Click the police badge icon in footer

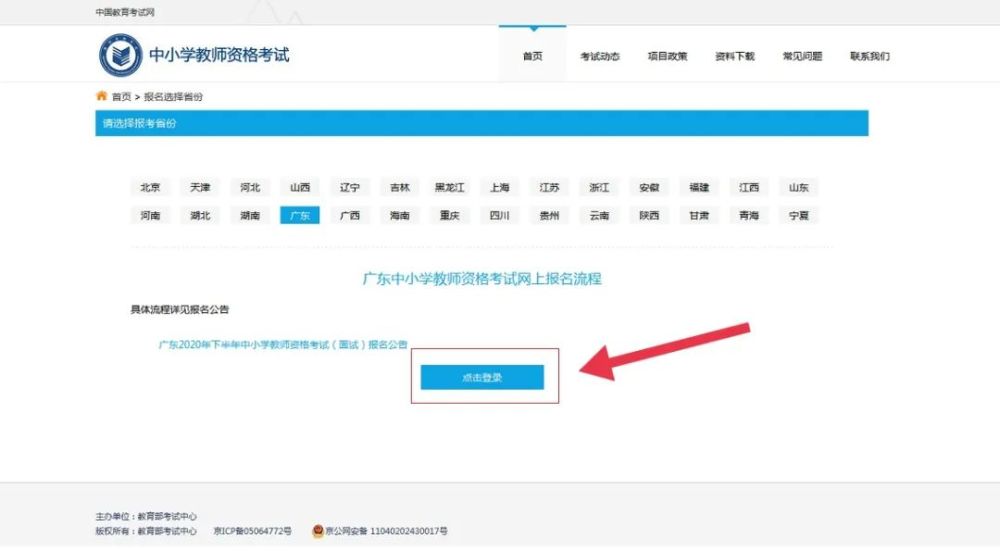click(x=319, y=531)
